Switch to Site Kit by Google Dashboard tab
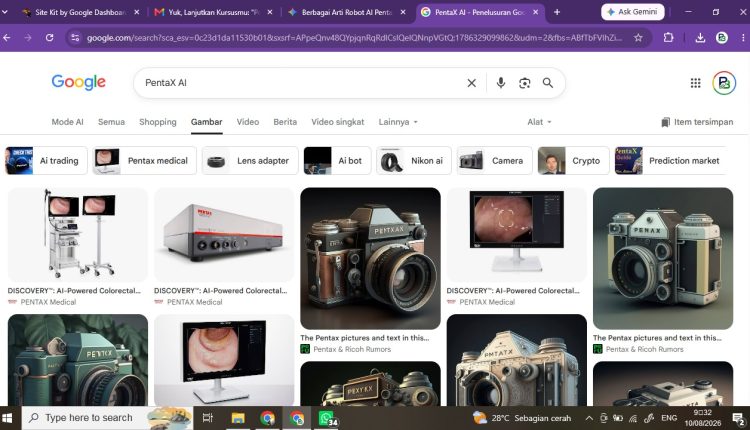The width and height of the screenshot is (750, 430). click(x=80, y=12)
